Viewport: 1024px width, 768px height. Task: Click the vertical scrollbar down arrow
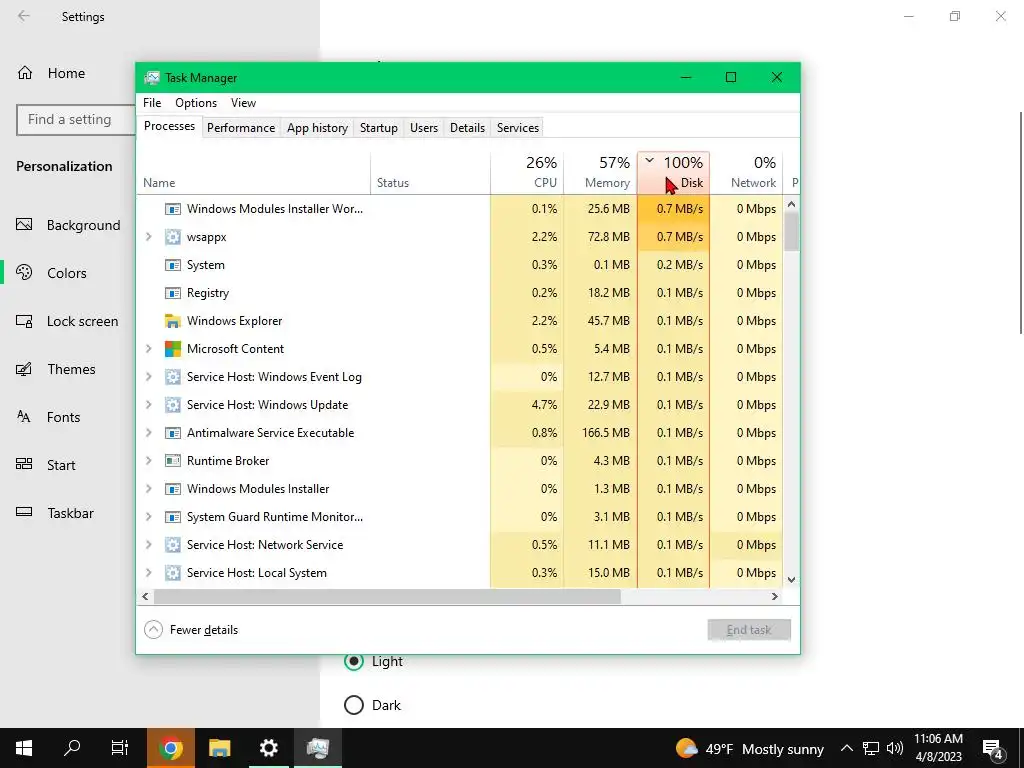coord(792,579)
